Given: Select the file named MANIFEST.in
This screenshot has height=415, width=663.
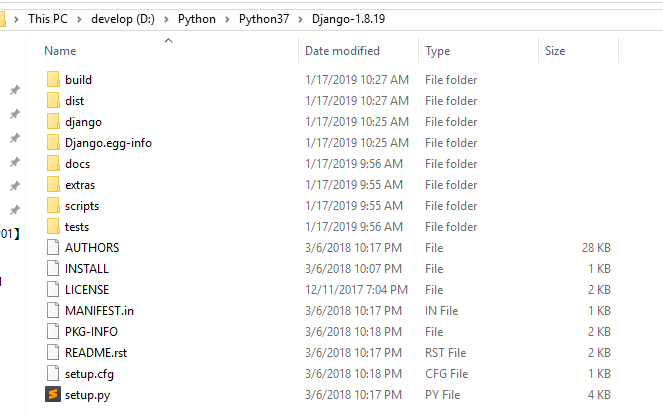Looking at the screenshot, I should point(99,311).
